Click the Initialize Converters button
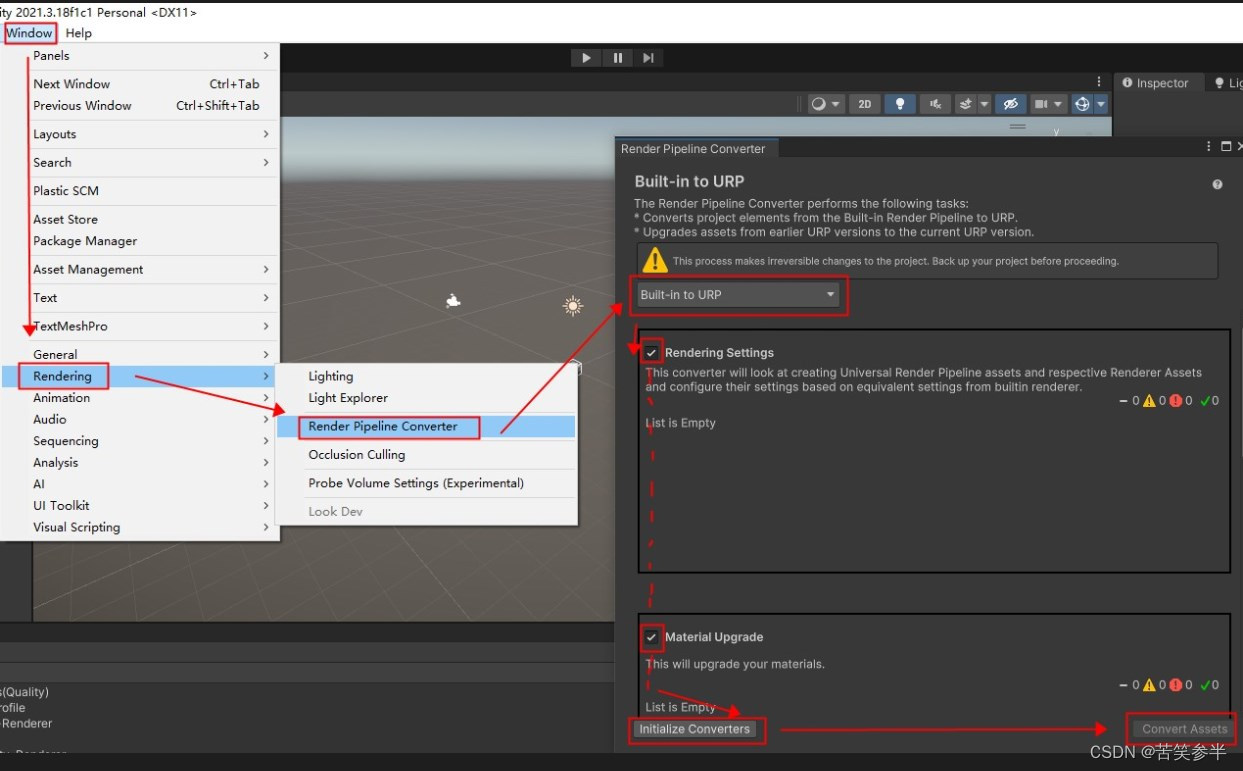This screenshot has width=1243, height=771. click(x=696, y=729)
